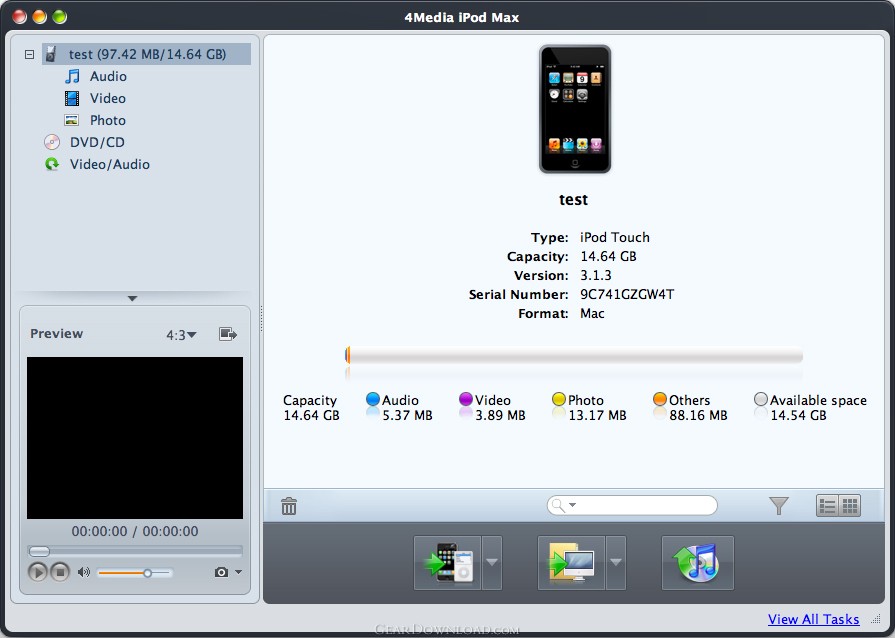Viewport: 895px width, 638px height.
Task: Click the black preview video area
Action: (x=135, y=438)
